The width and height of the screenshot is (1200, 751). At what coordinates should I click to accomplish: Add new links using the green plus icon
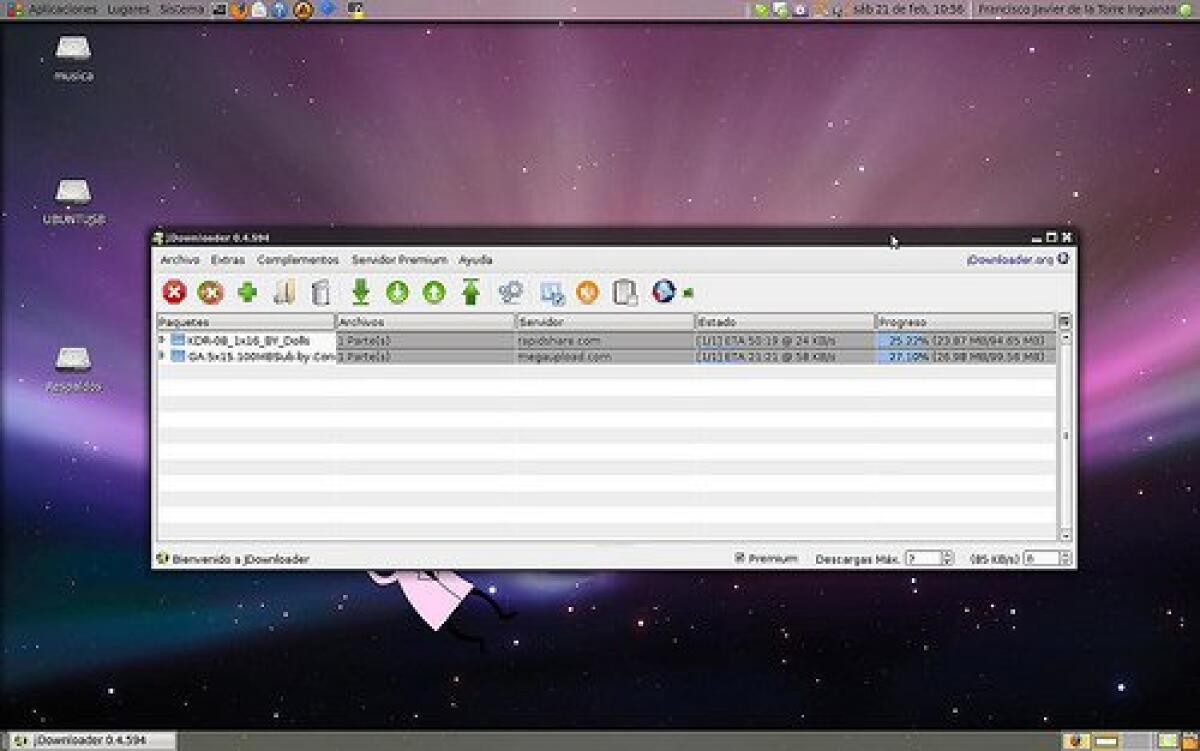246,291
